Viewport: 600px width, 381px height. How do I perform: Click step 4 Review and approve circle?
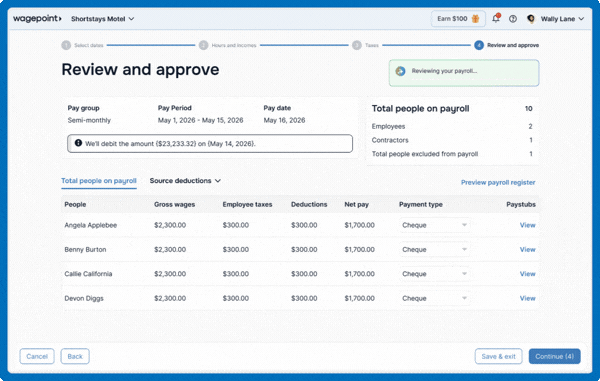479,45
